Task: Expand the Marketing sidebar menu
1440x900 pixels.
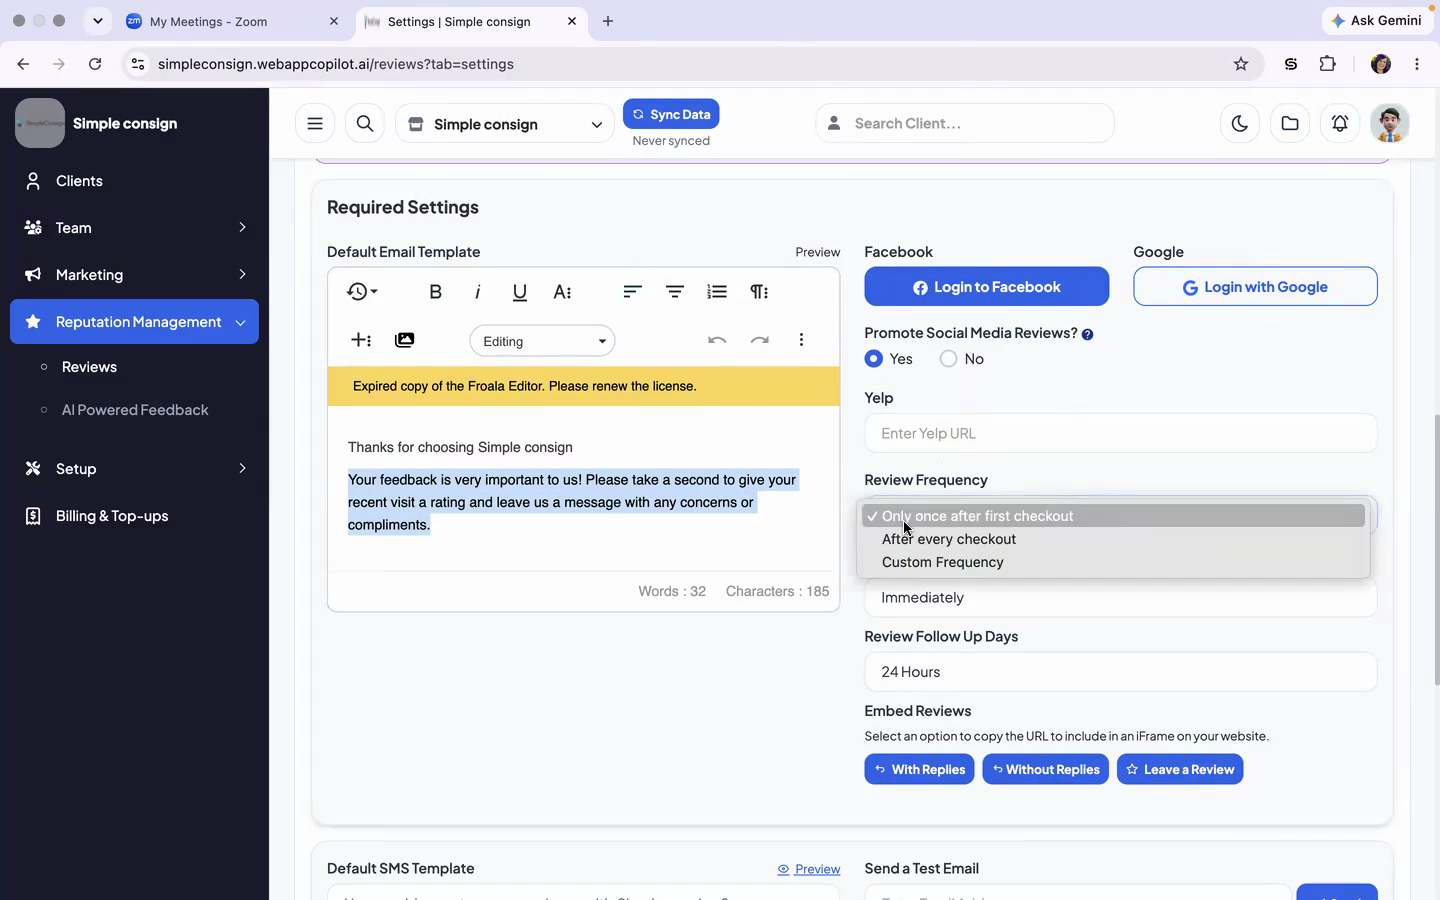Action: pos(134,275)
